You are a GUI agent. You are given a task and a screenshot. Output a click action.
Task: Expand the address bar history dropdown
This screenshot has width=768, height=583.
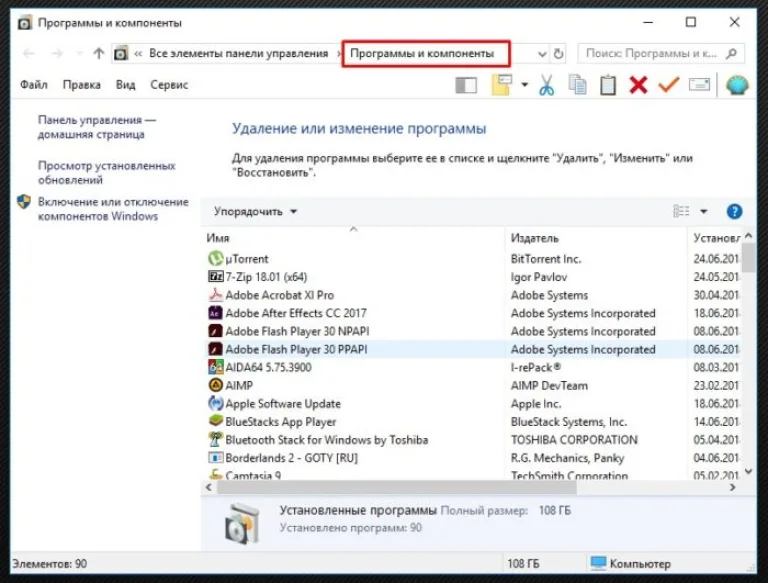(542, 54)
